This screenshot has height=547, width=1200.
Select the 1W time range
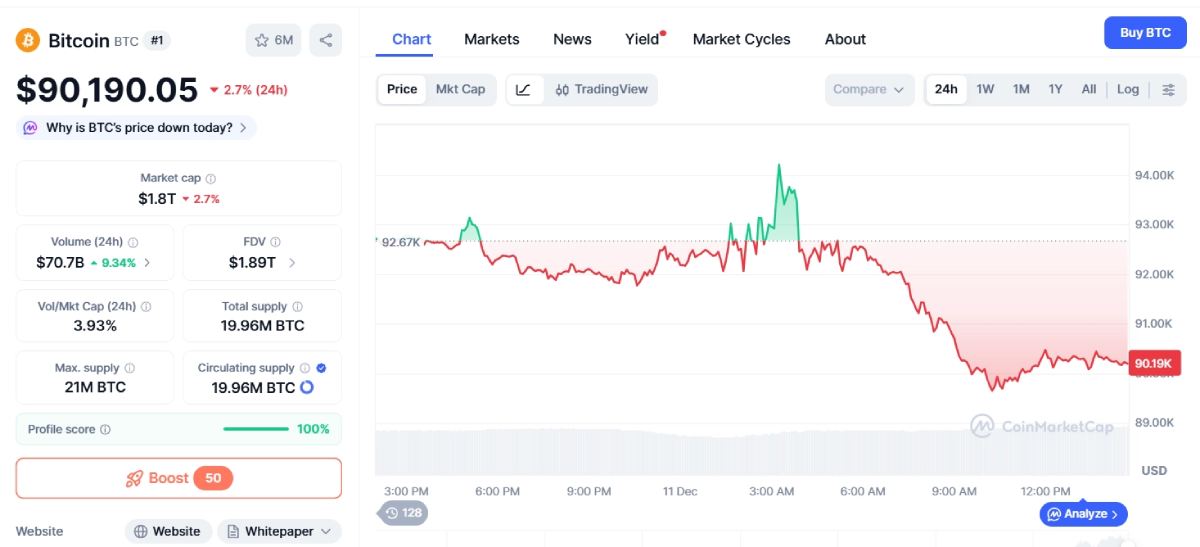[985, 89]
